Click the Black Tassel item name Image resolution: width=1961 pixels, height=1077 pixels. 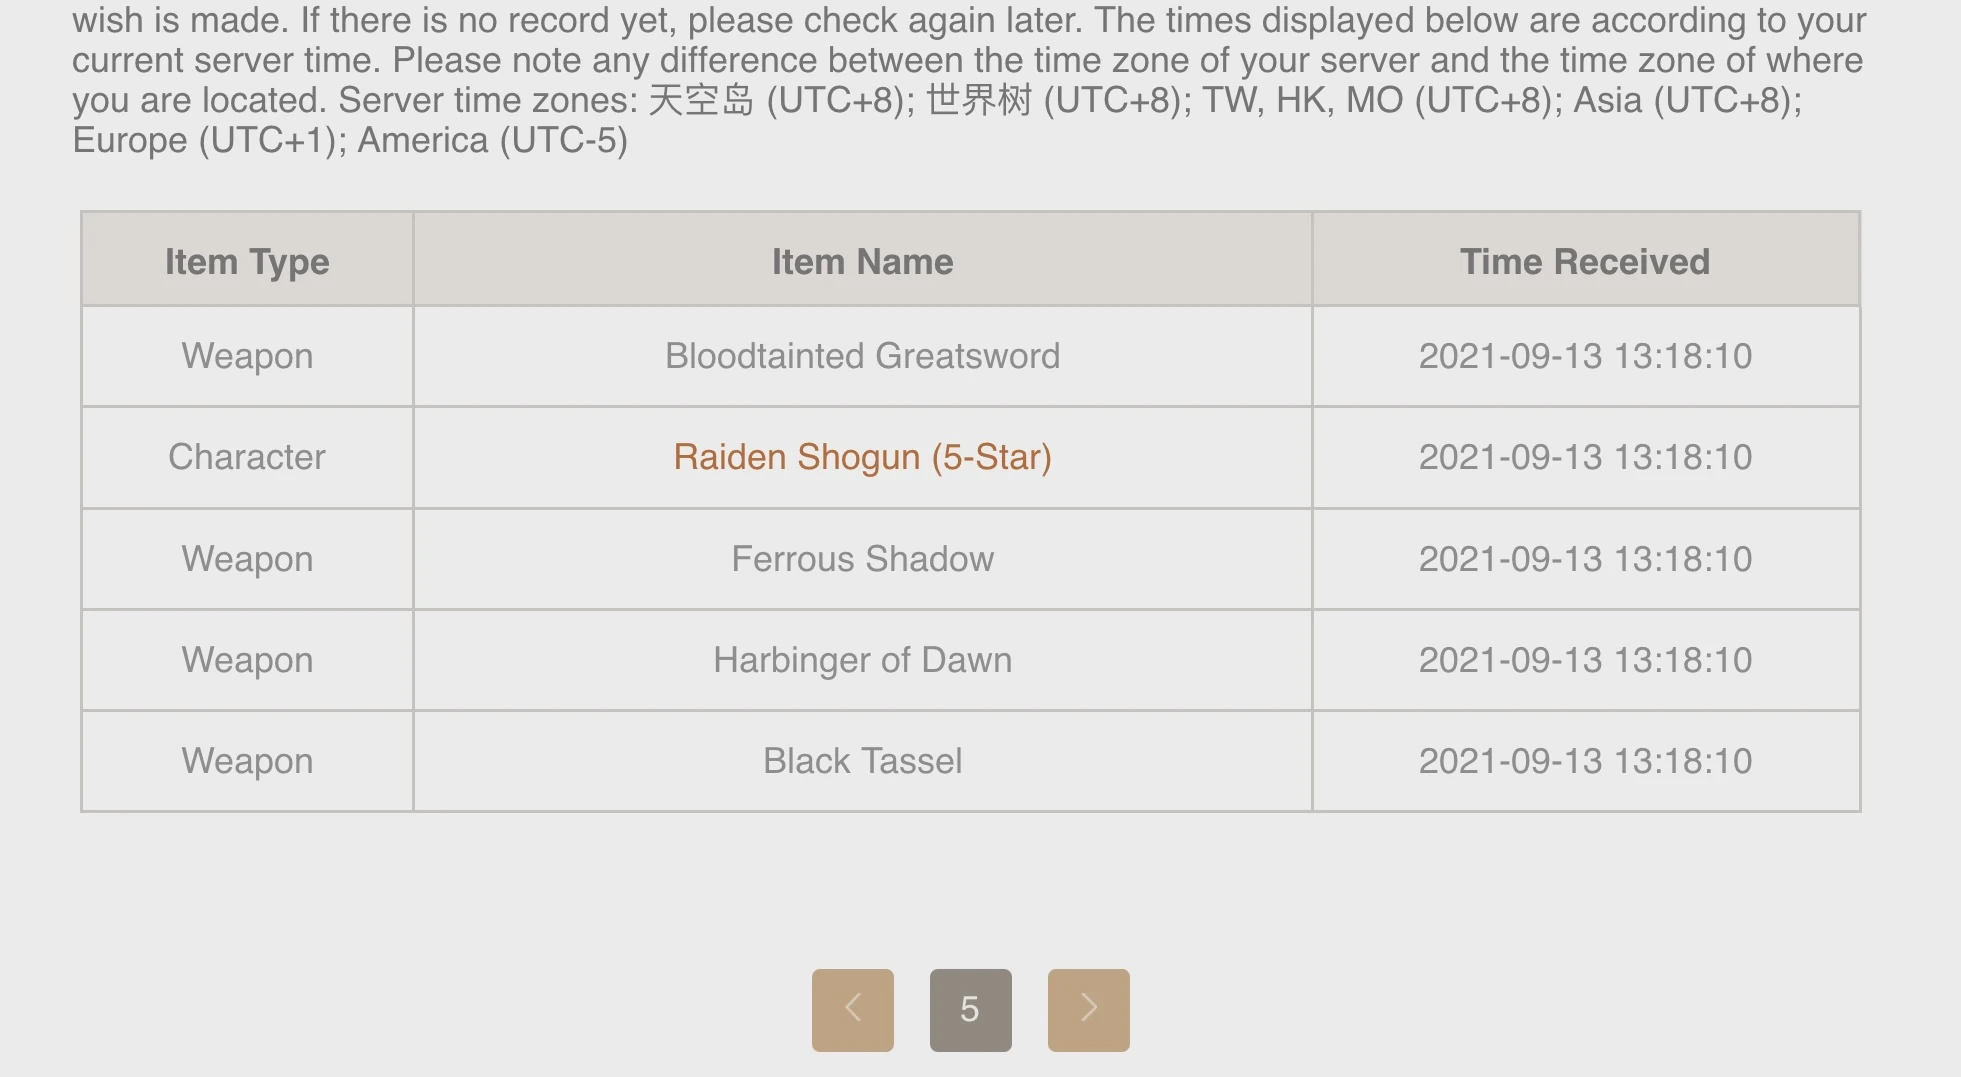862,761
